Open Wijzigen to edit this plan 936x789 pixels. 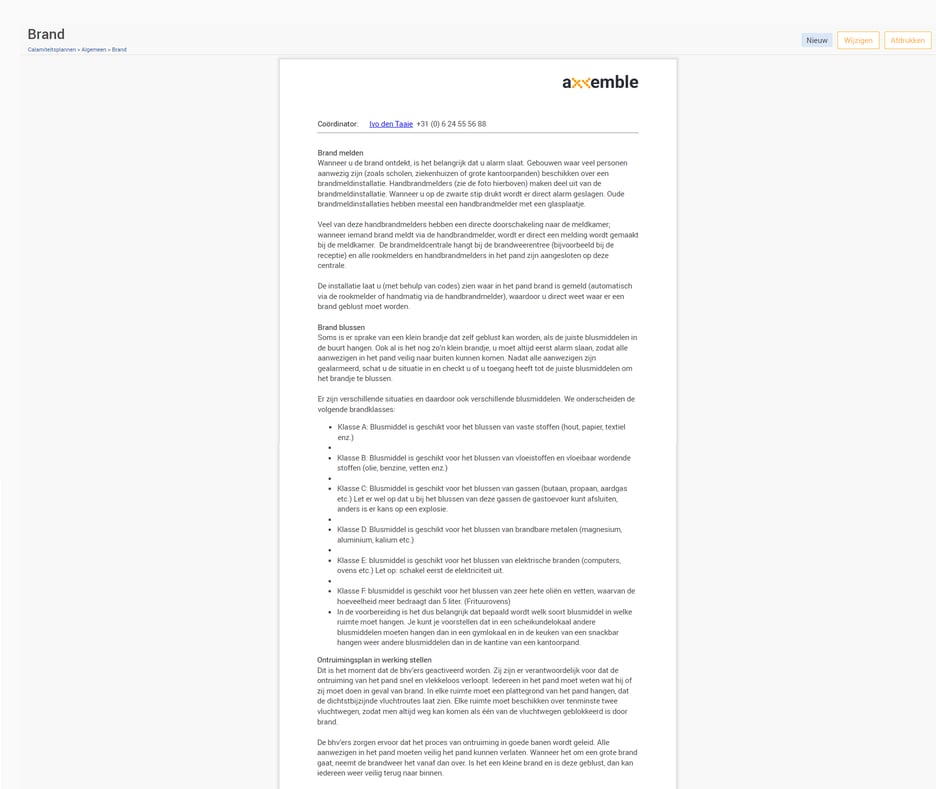(x=858, y=40)
